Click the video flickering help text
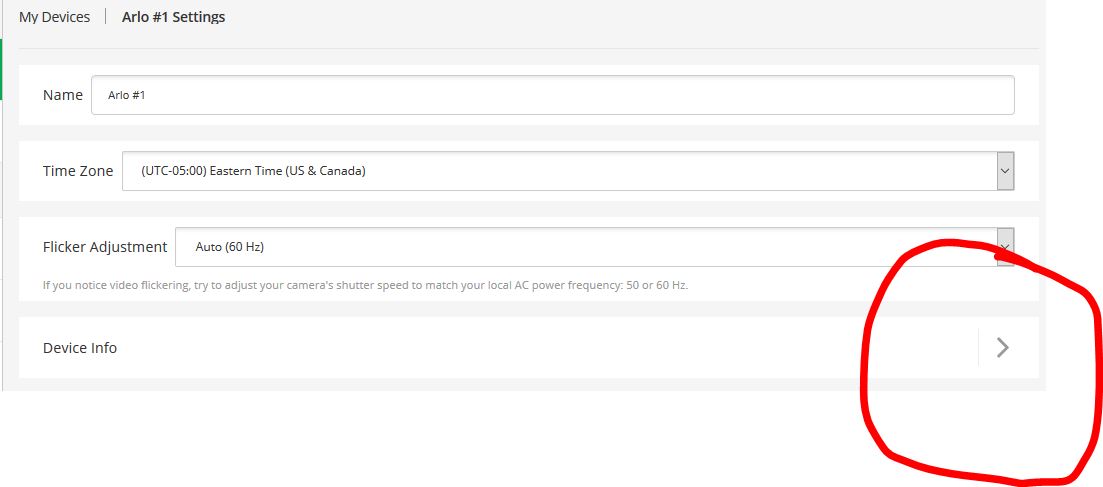This screenshot has width=1103, height=487. pos(365,286)
